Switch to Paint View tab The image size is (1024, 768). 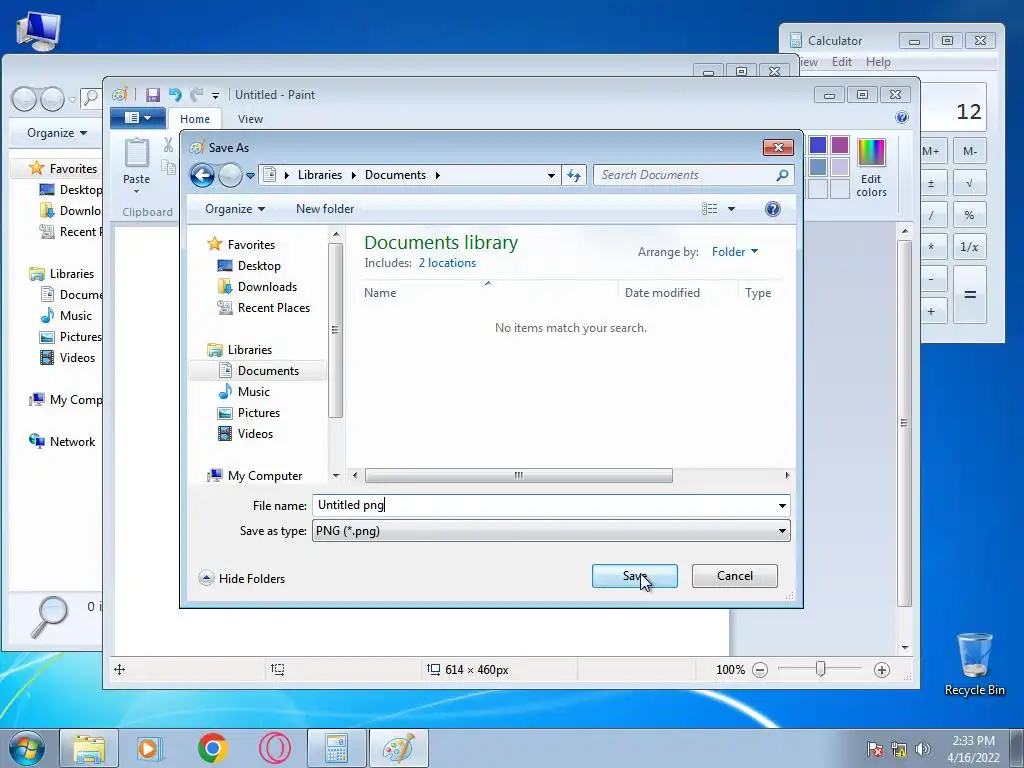[250, 119]
